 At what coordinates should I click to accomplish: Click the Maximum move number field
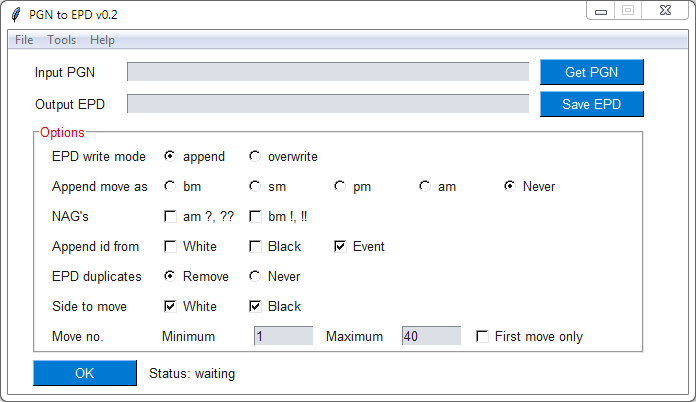[x=431, y=337]
